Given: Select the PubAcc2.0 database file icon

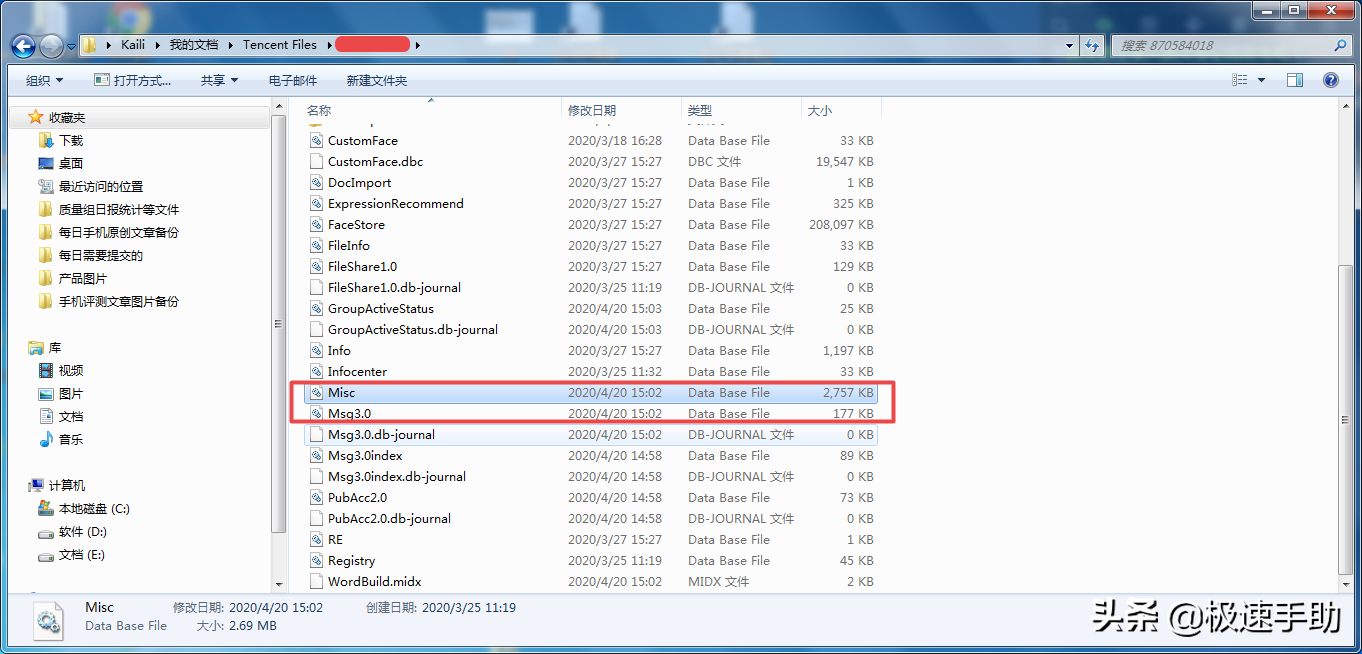Looking at the screenshot, I should coord(316,498).
